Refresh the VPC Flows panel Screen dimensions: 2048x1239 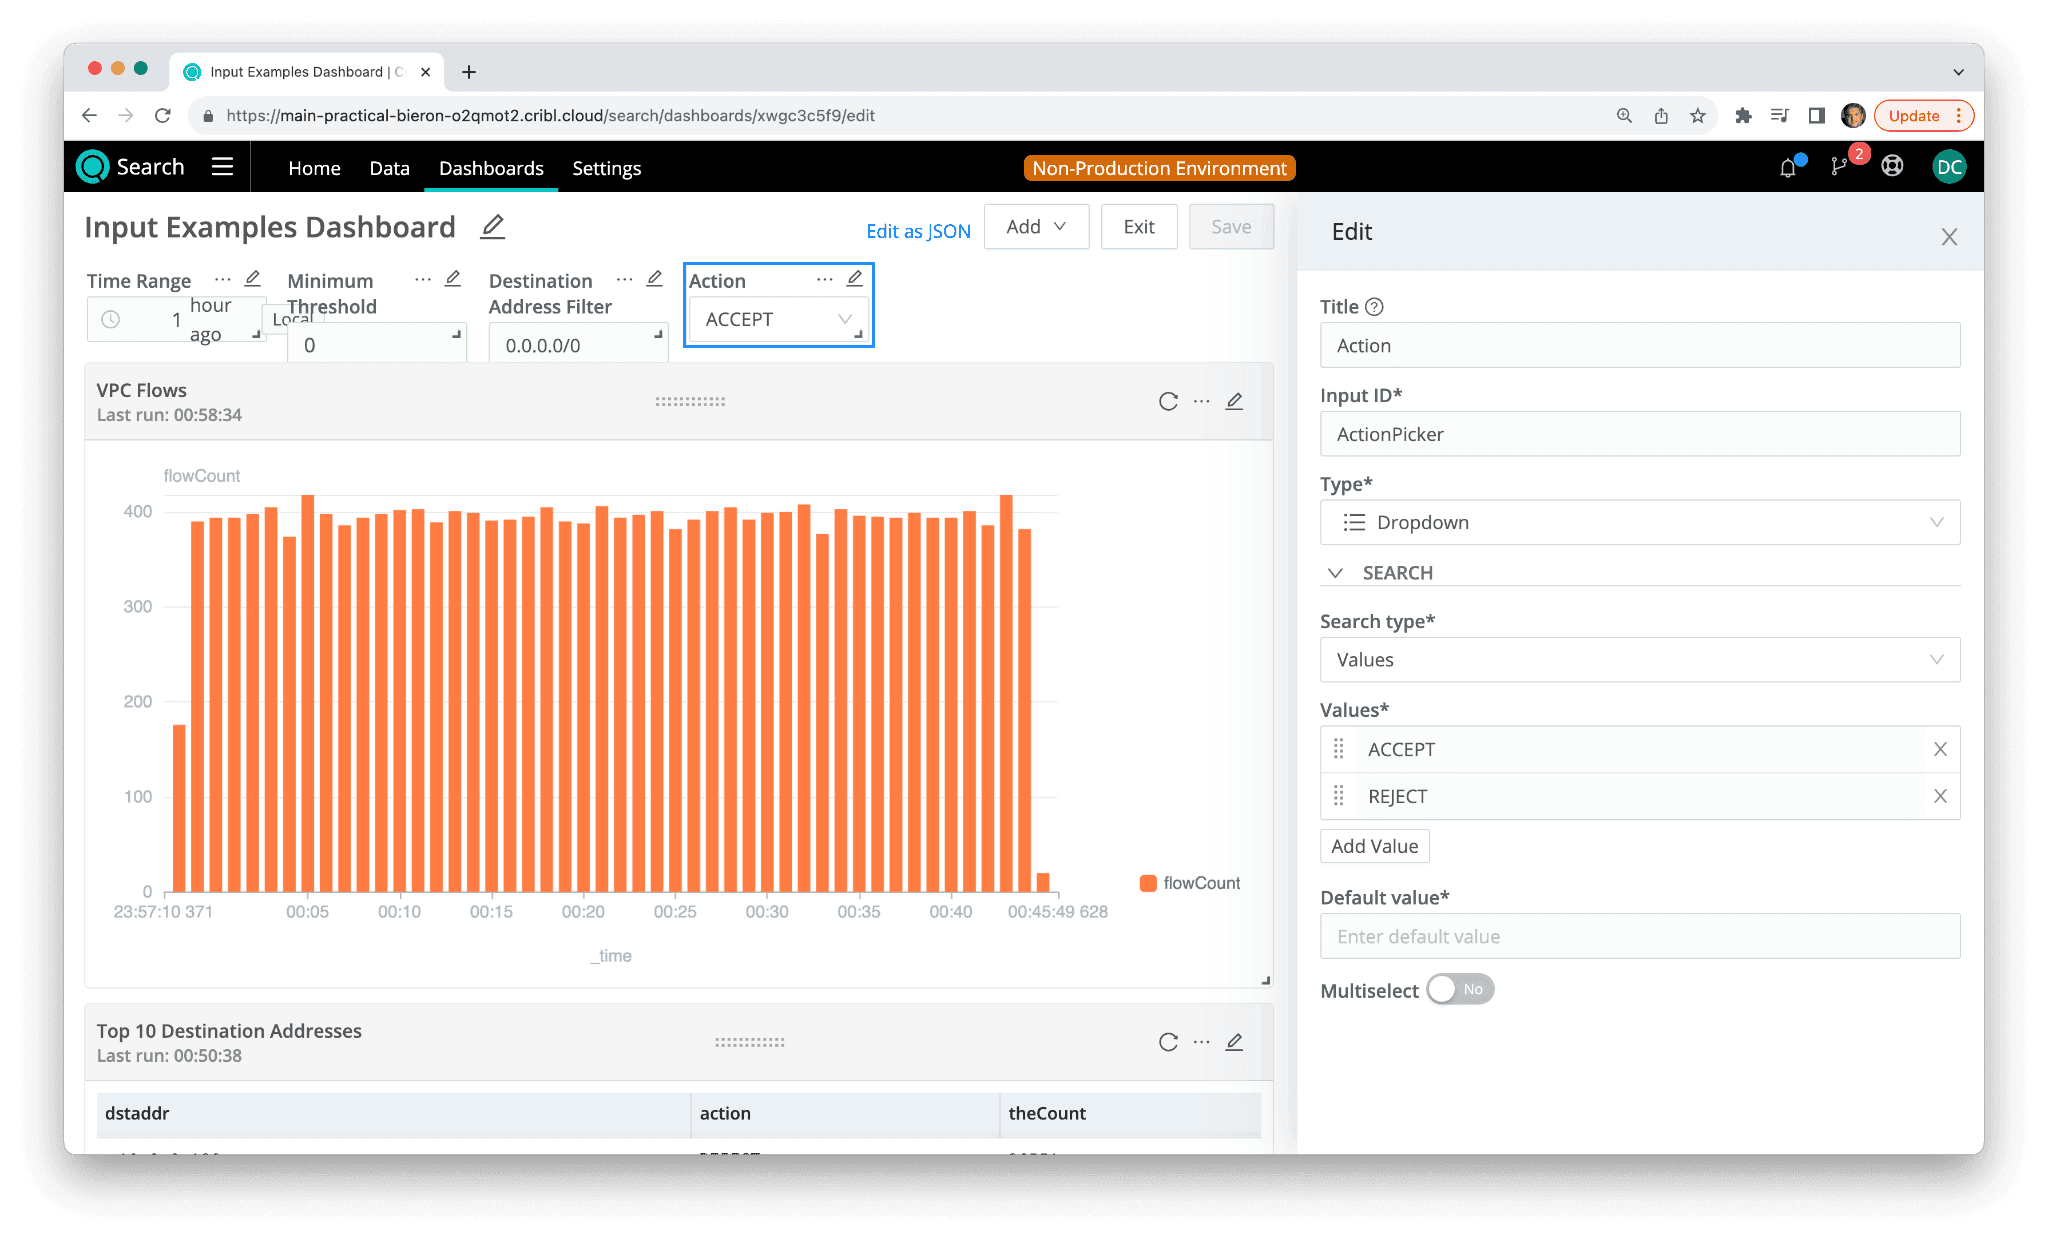pyautogui.click(x=1167, y=402)
